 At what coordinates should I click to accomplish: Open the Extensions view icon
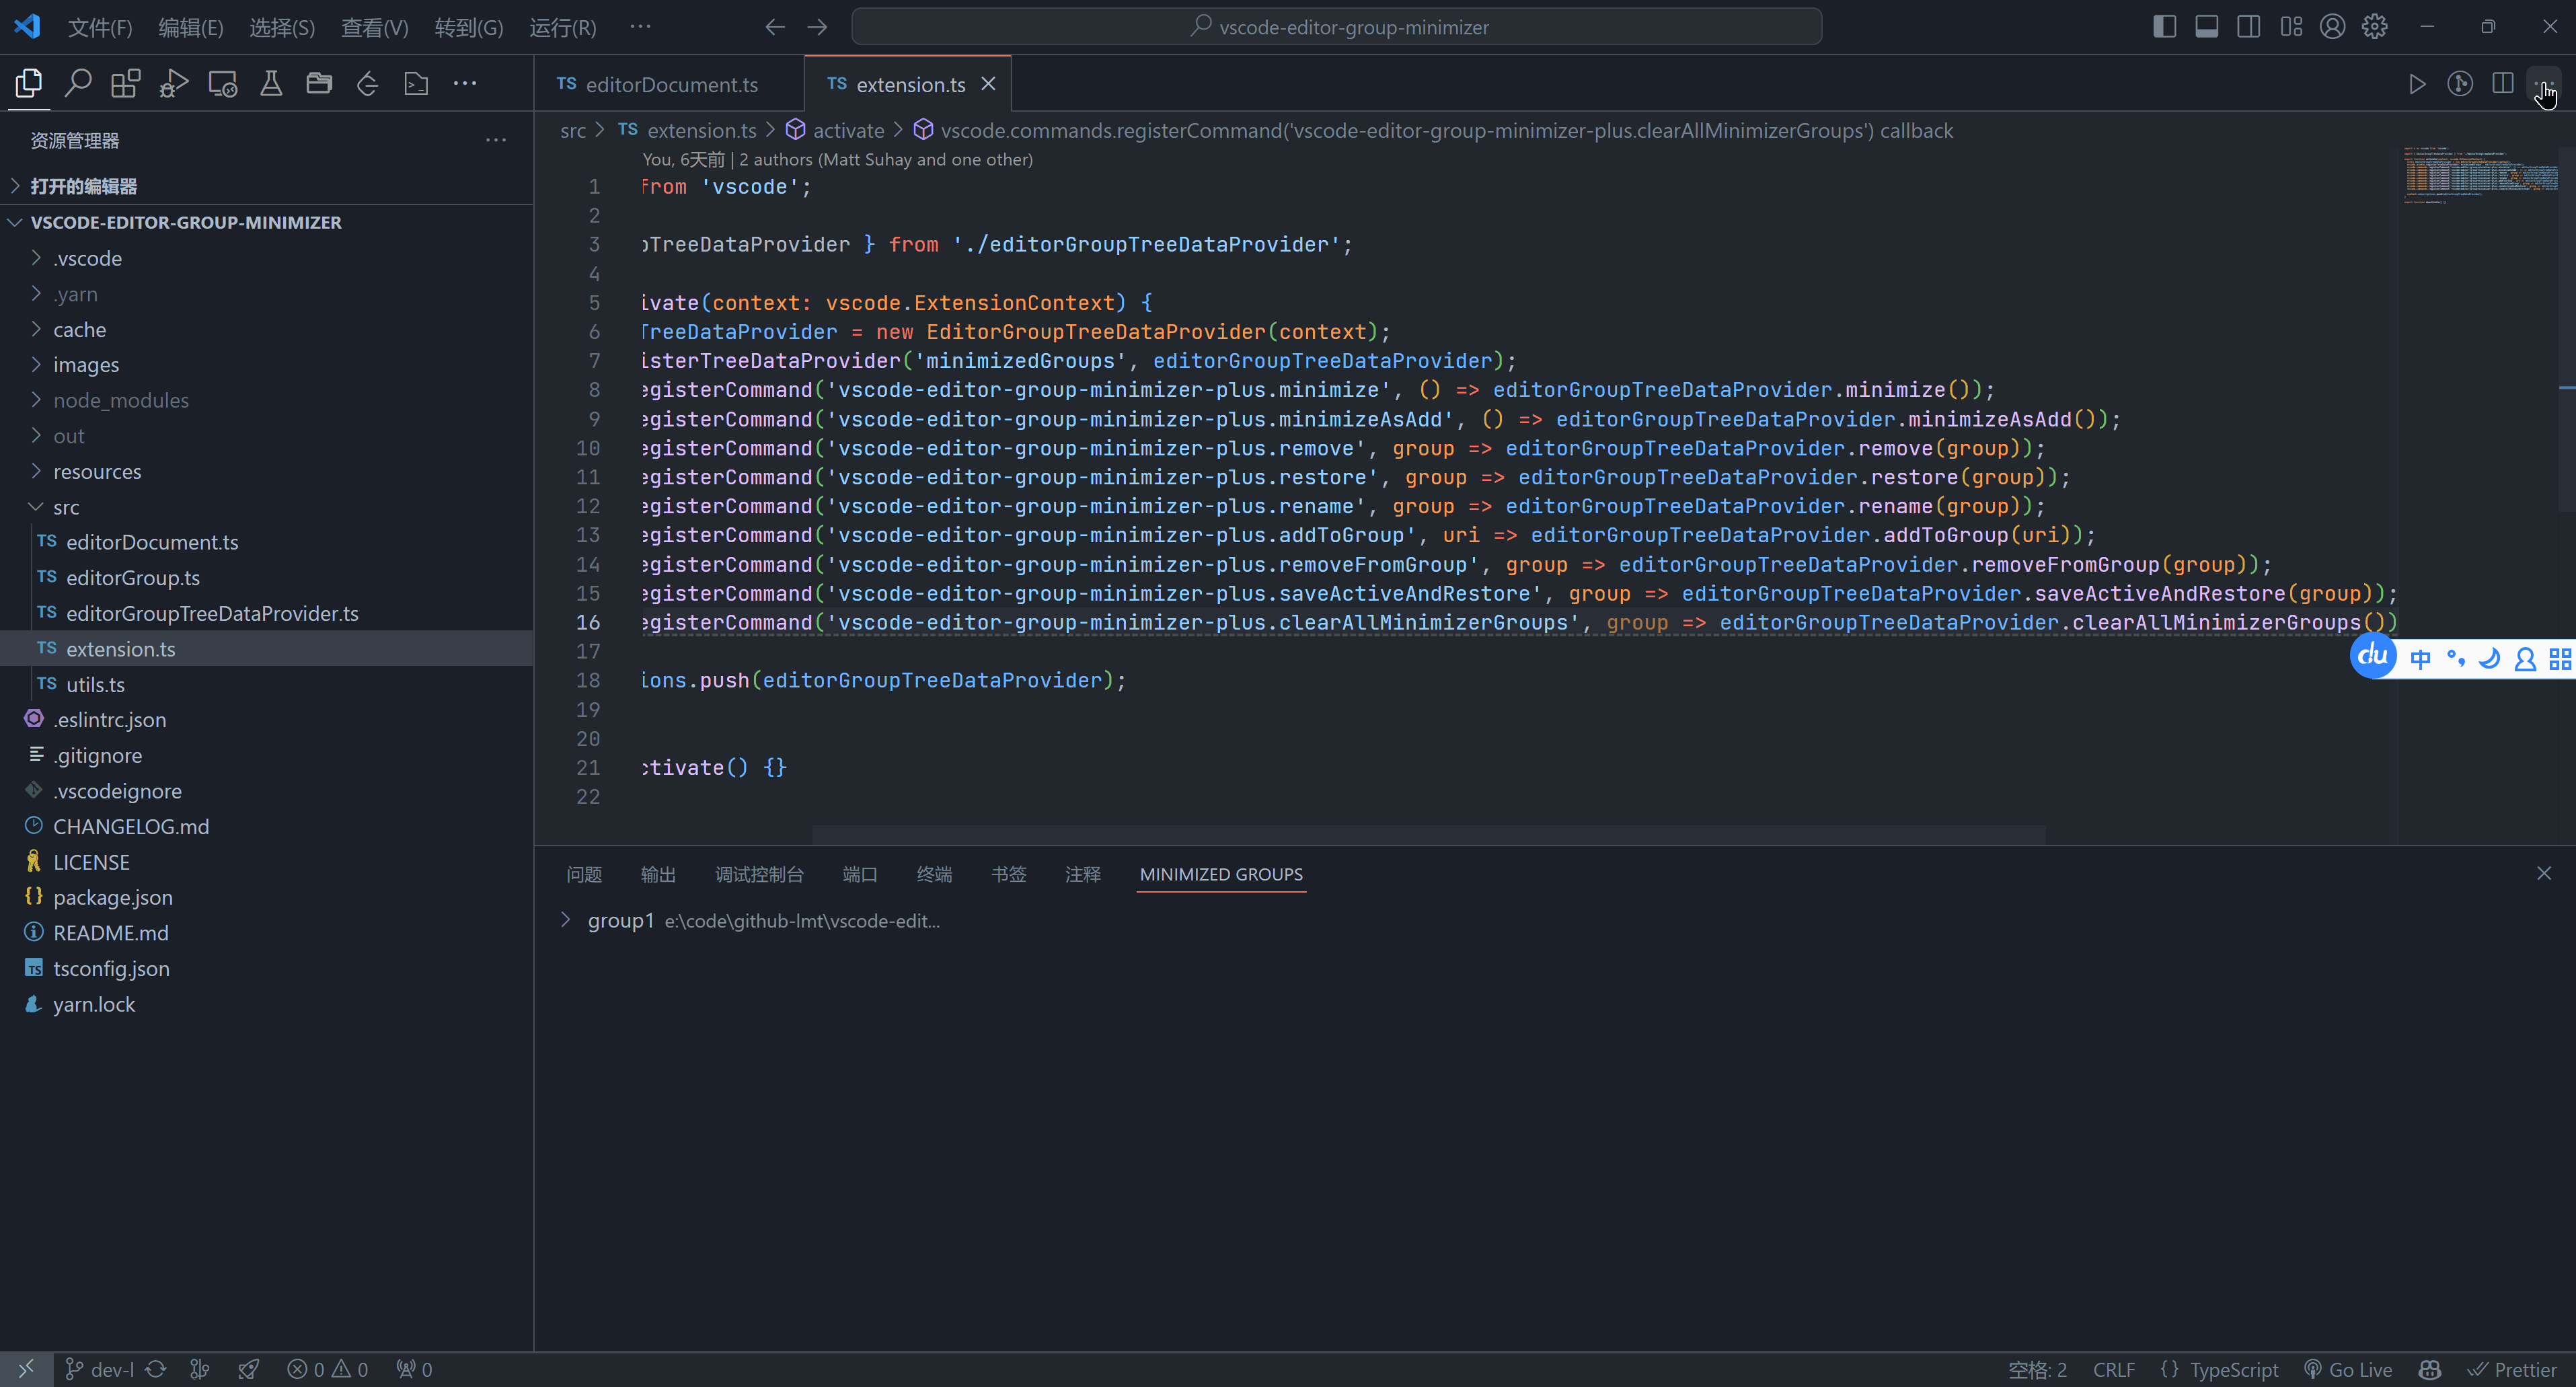(126, 83)
